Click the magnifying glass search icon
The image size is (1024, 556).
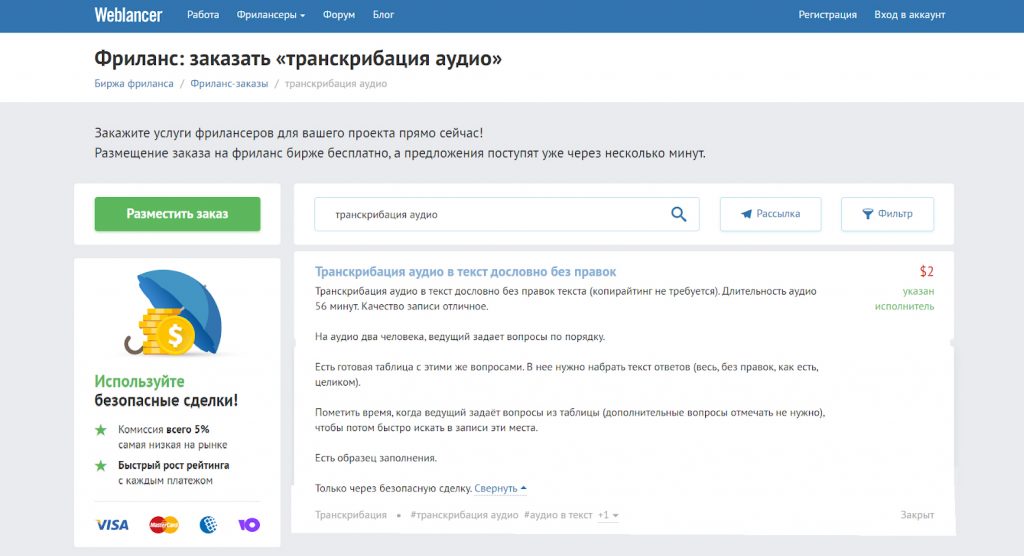[x=679, y=214]
